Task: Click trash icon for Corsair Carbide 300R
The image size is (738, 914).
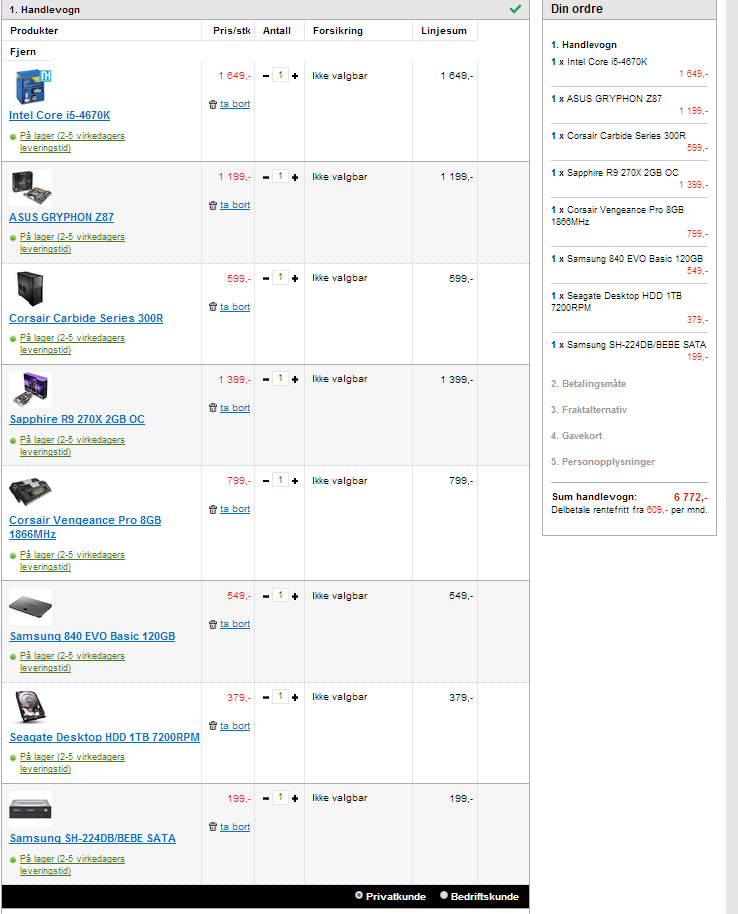Action: (x=213, y=307)
